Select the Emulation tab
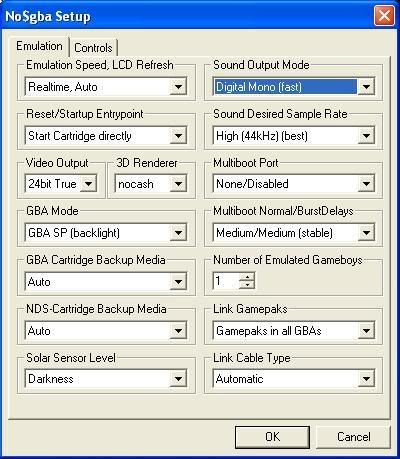Screen dimensions: 400x459 [x=39, y=46]
